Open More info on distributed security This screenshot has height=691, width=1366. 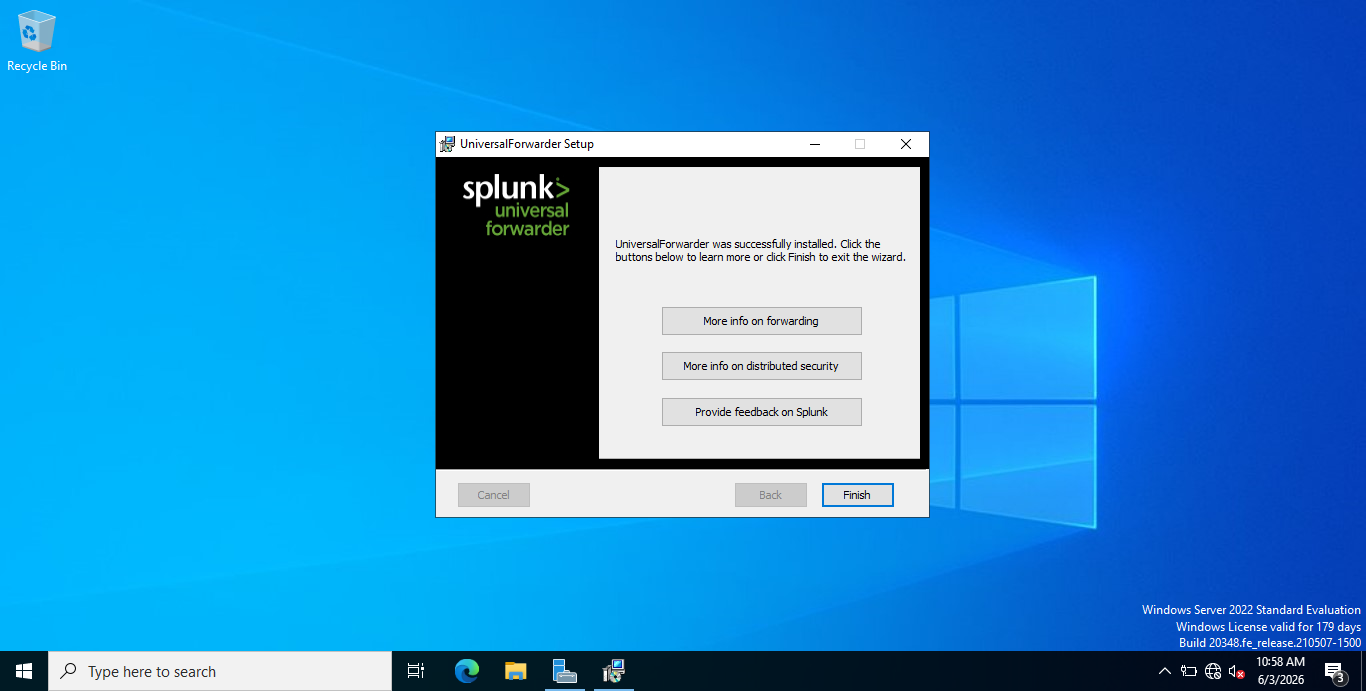[761, 366]
